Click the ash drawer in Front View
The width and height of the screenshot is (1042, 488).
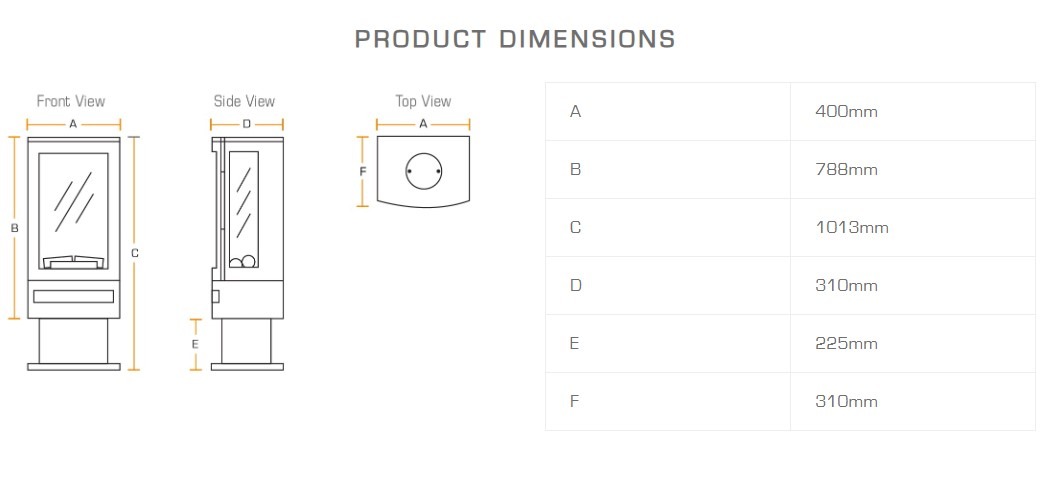tap(73, 295)
